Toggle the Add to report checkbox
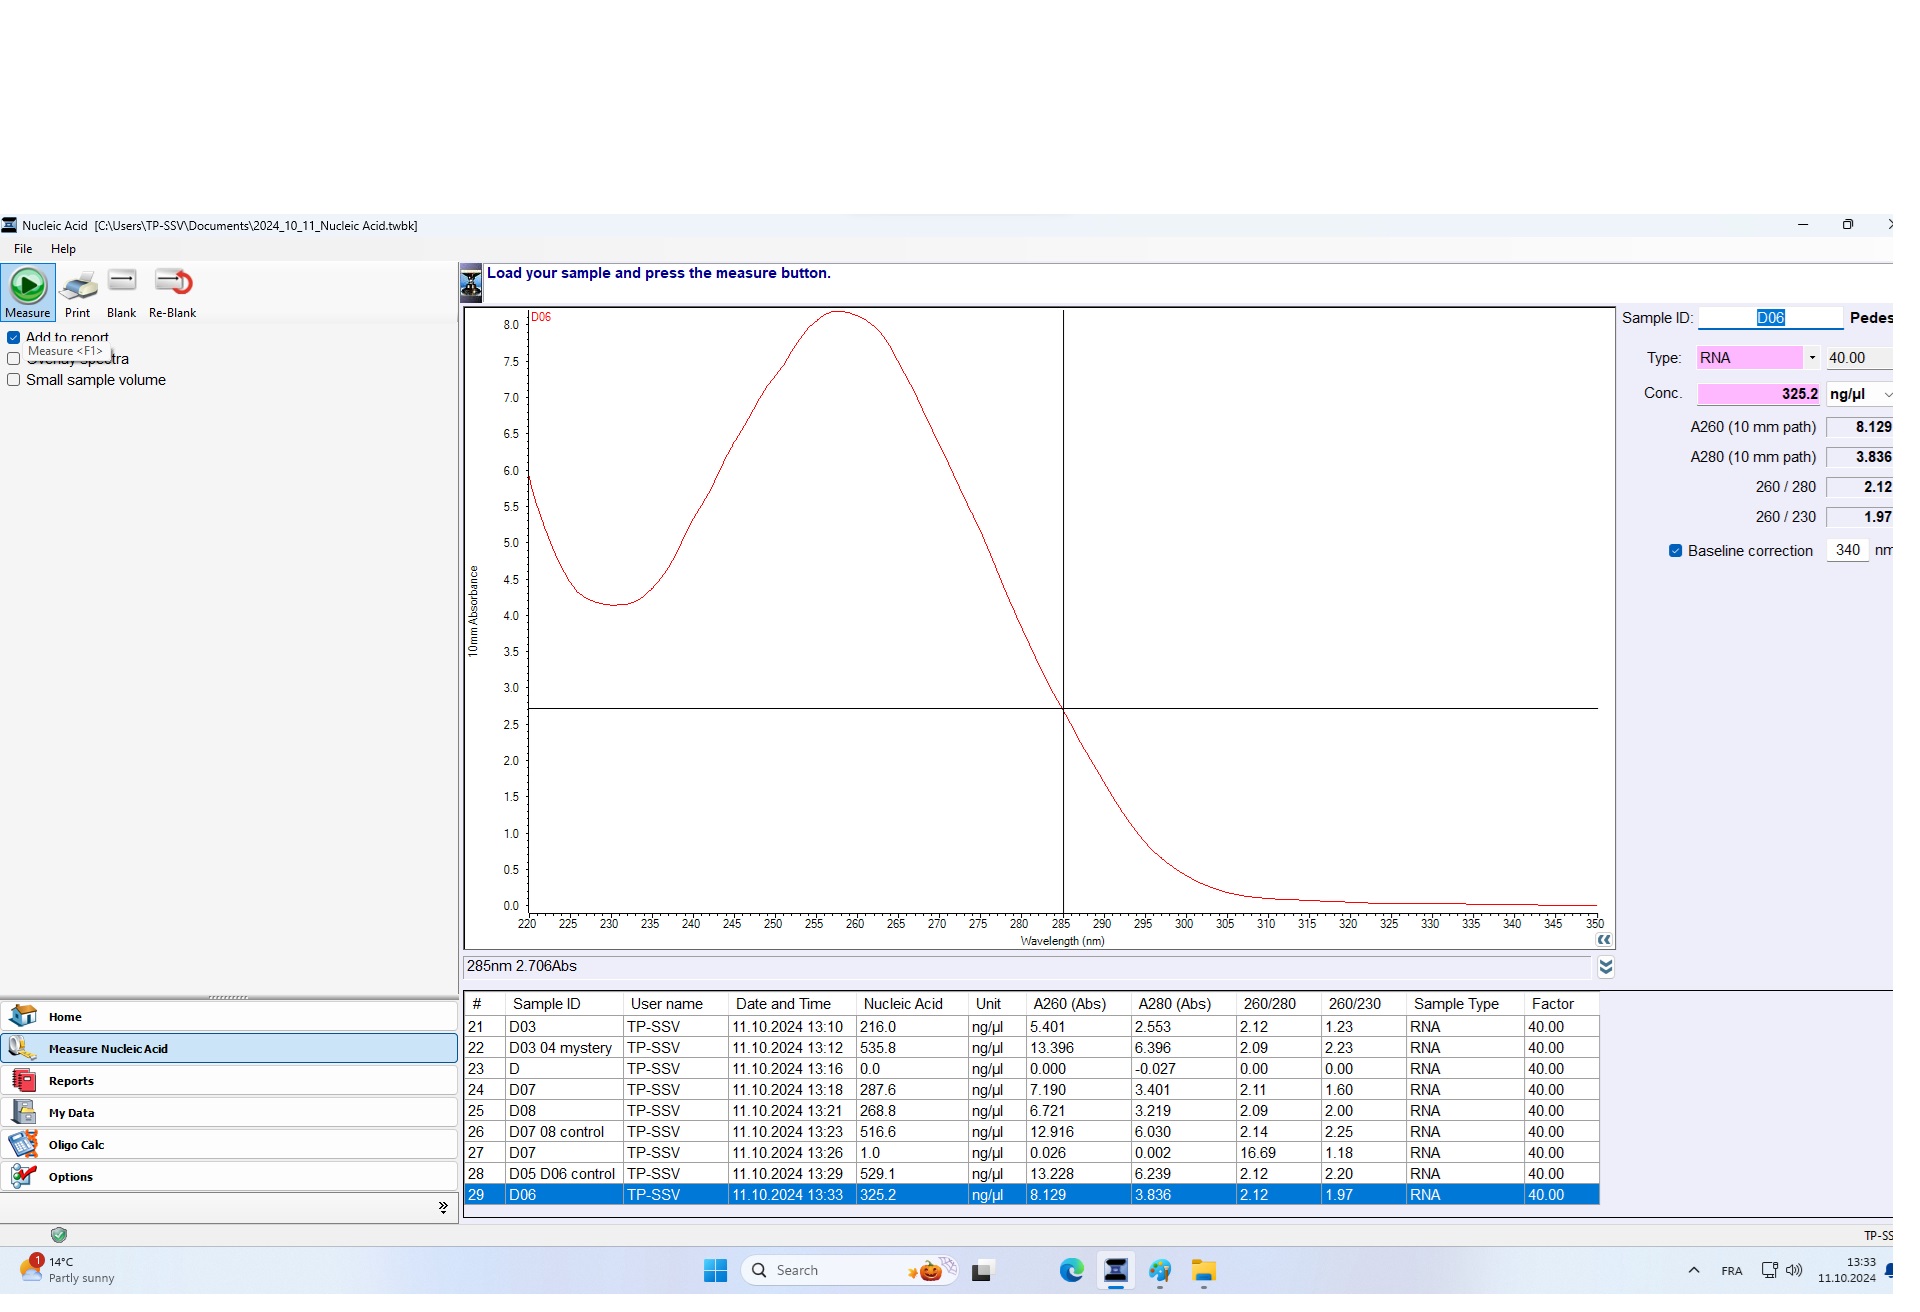 click(x=14, y=338)
